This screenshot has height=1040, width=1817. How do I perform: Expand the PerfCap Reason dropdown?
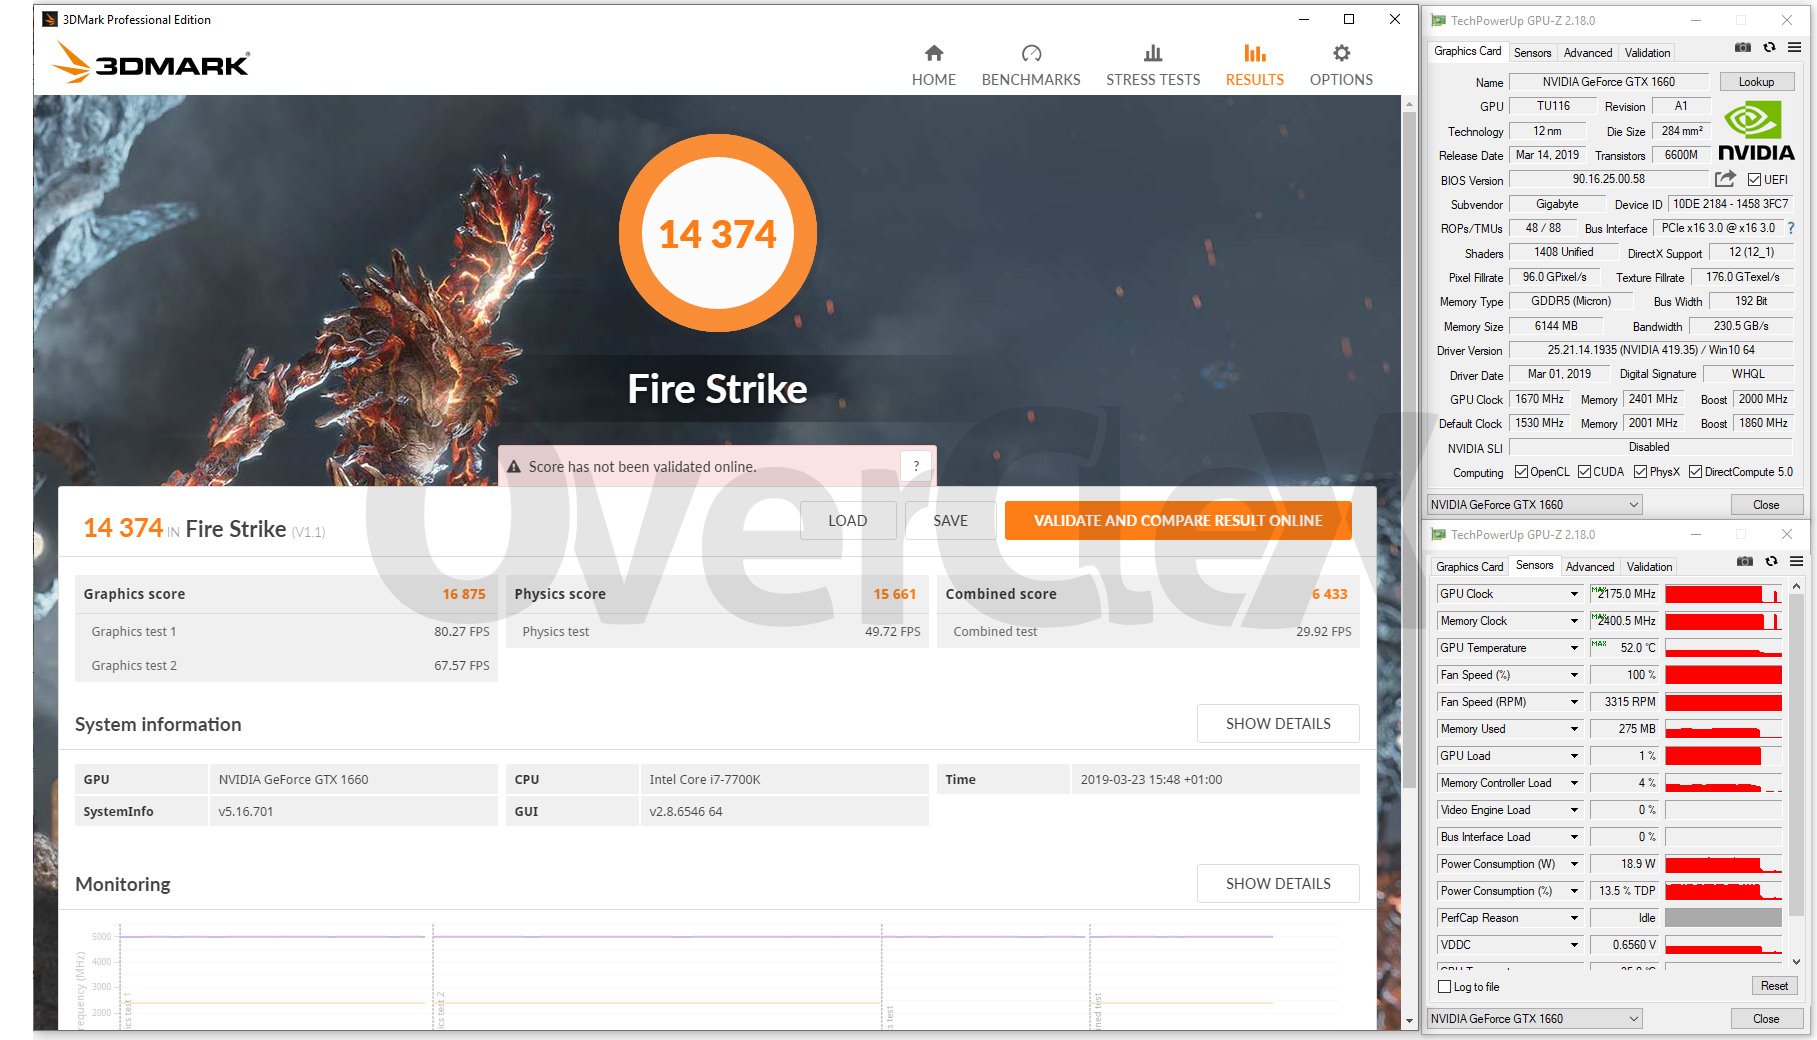point(1573,918)
